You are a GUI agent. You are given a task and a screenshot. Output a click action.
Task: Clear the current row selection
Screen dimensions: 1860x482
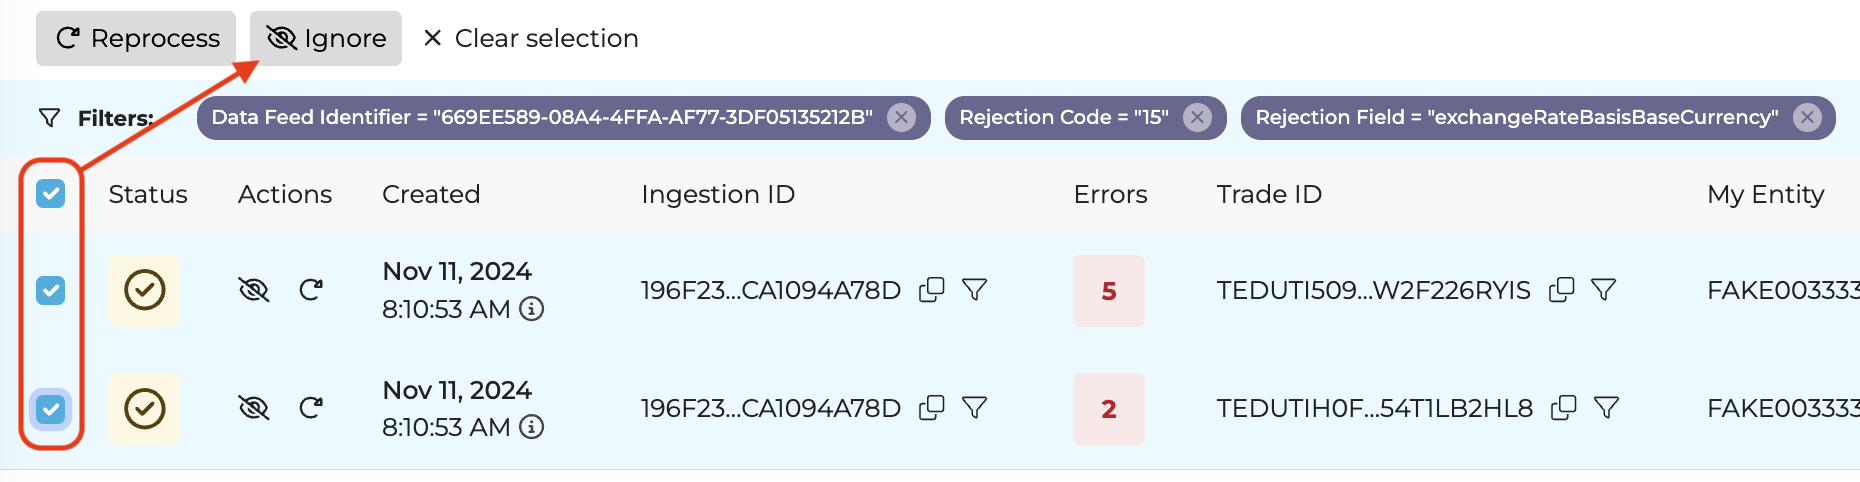[x=531, y=38]
